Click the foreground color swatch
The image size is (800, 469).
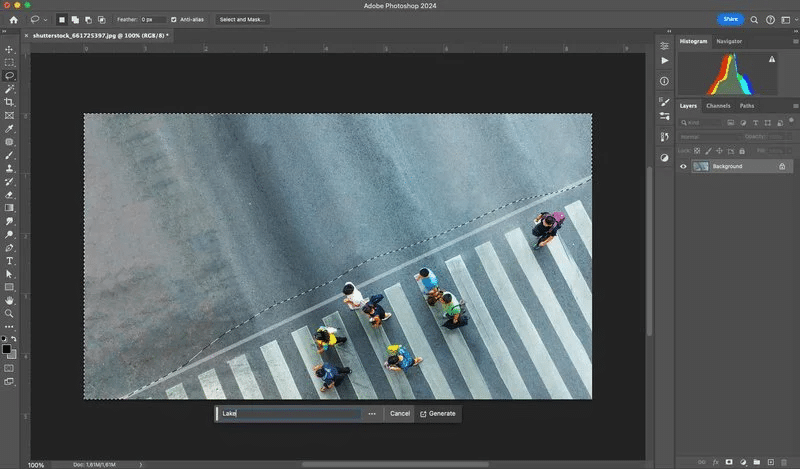(x=6, y=346)
